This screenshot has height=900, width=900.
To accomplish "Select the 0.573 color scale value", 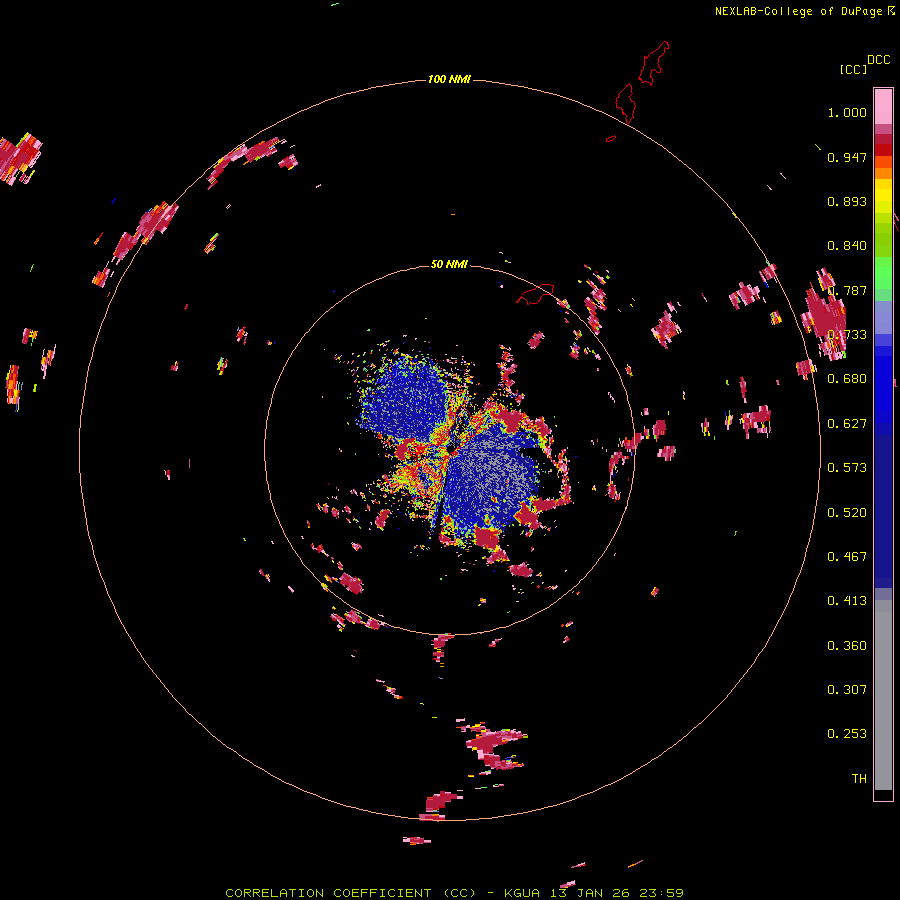I will coord(847,468).
